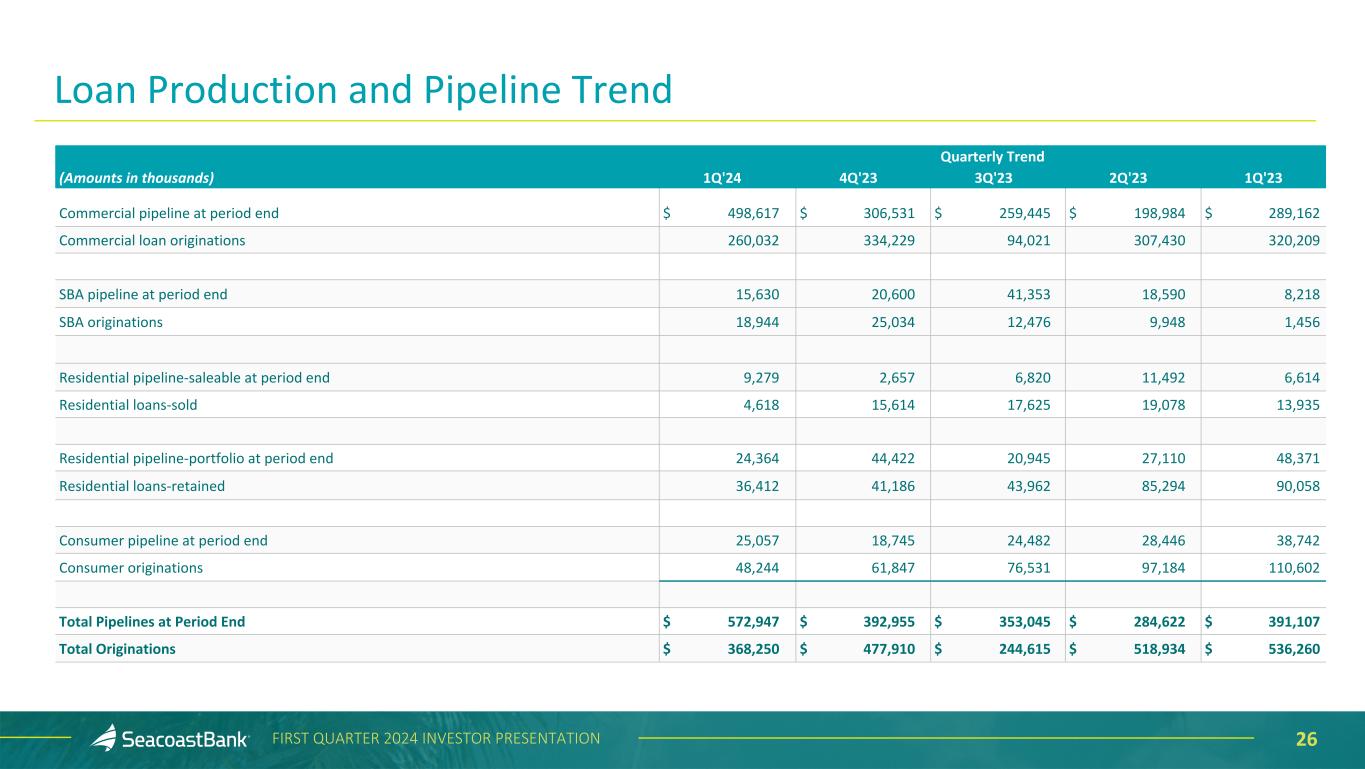This screenshot has height=769, width=1365.
Task: Click the First Quarter 2024 Investor Presentation footer text
Action: (x=436, y=739)
